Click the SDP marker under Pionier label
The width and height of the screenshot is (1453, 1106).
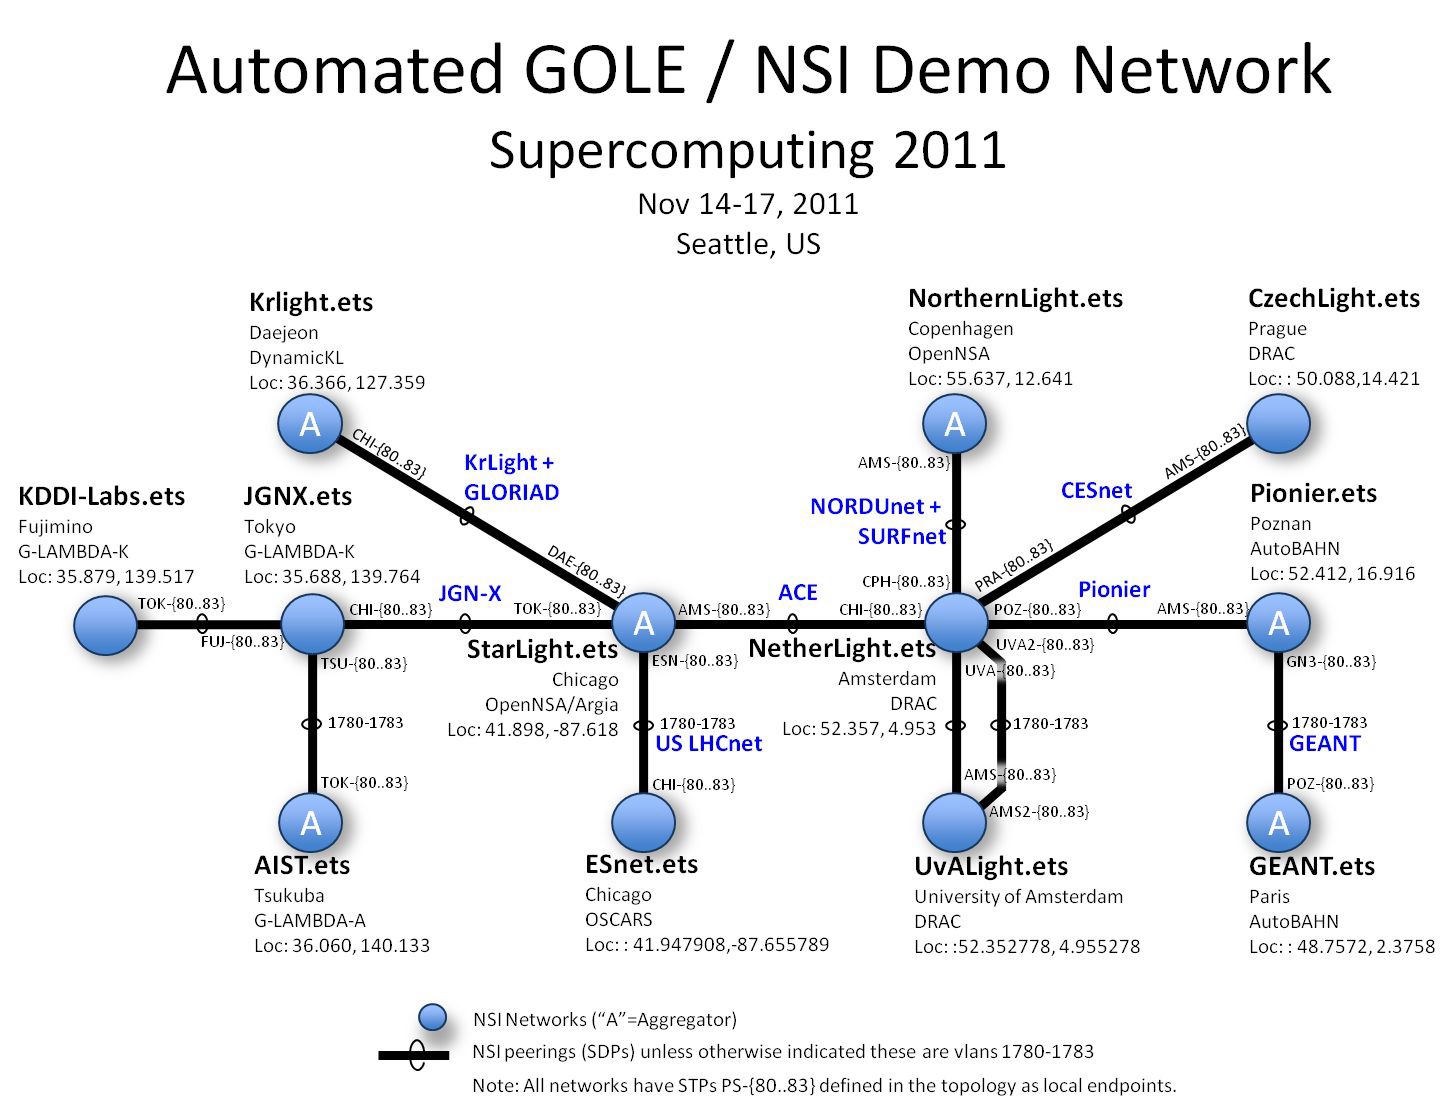click(1113, 624)
